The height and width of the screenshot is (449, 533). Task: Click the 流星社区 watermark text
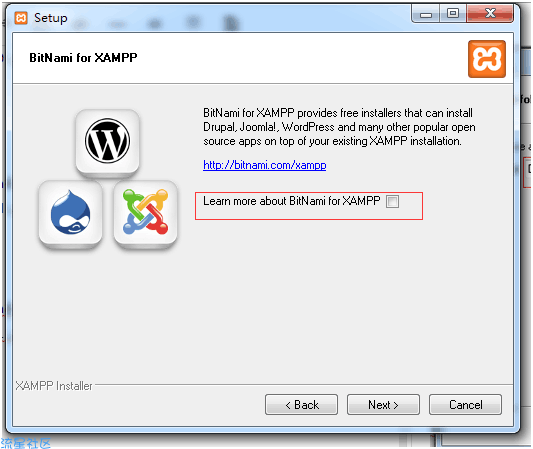click(26, 444)
